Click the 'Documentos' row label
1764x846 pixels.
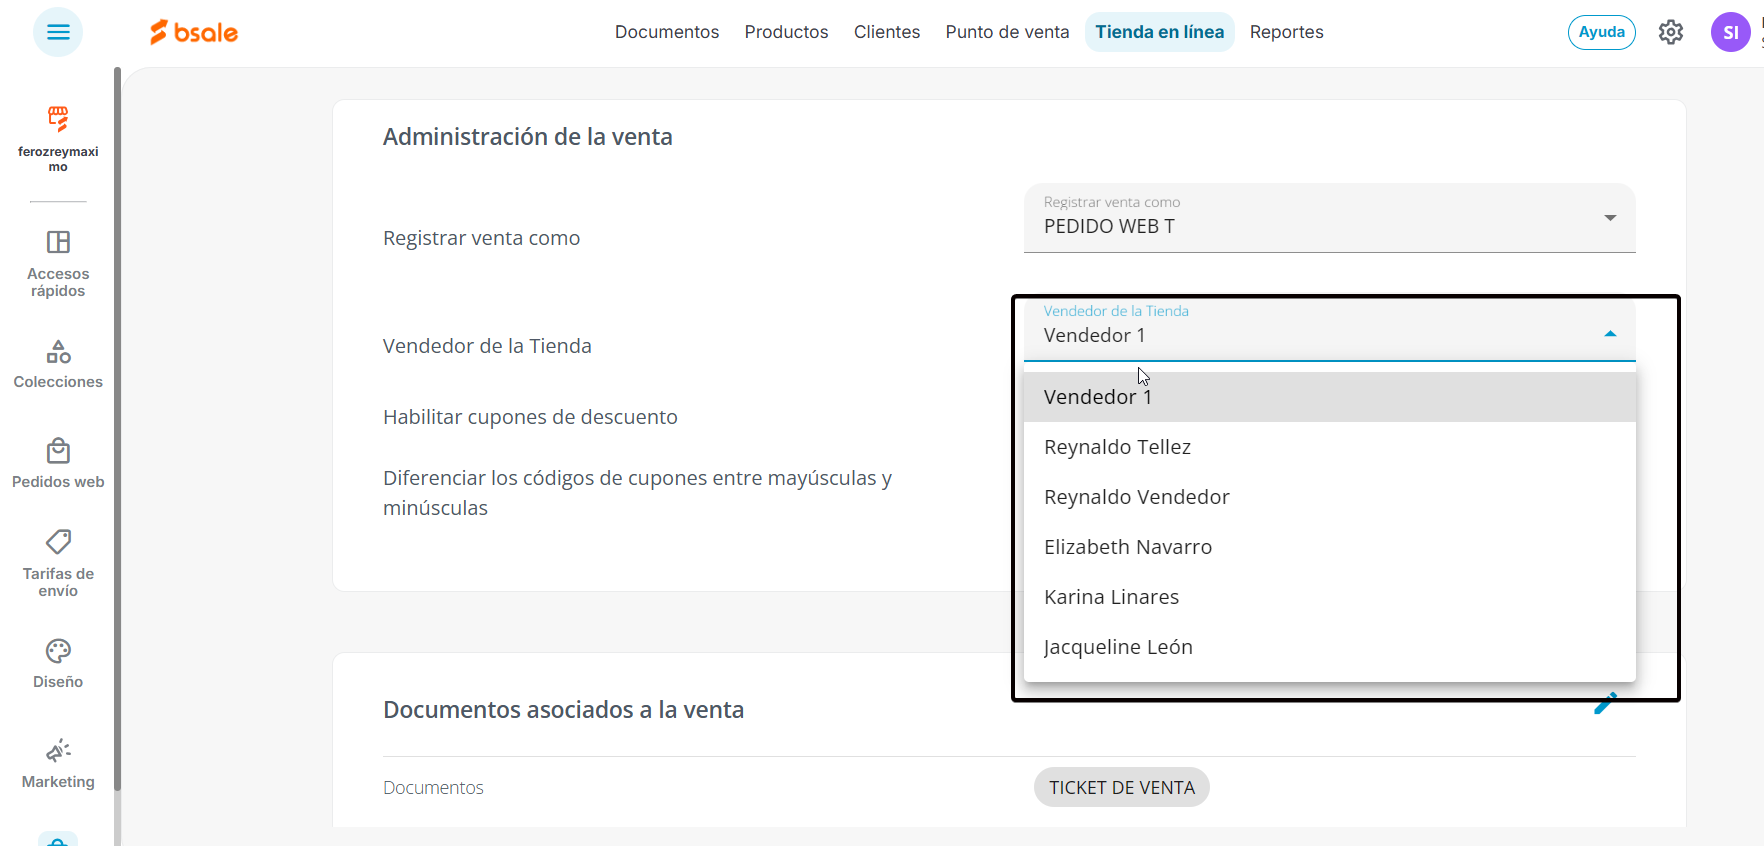pos(433,788)
